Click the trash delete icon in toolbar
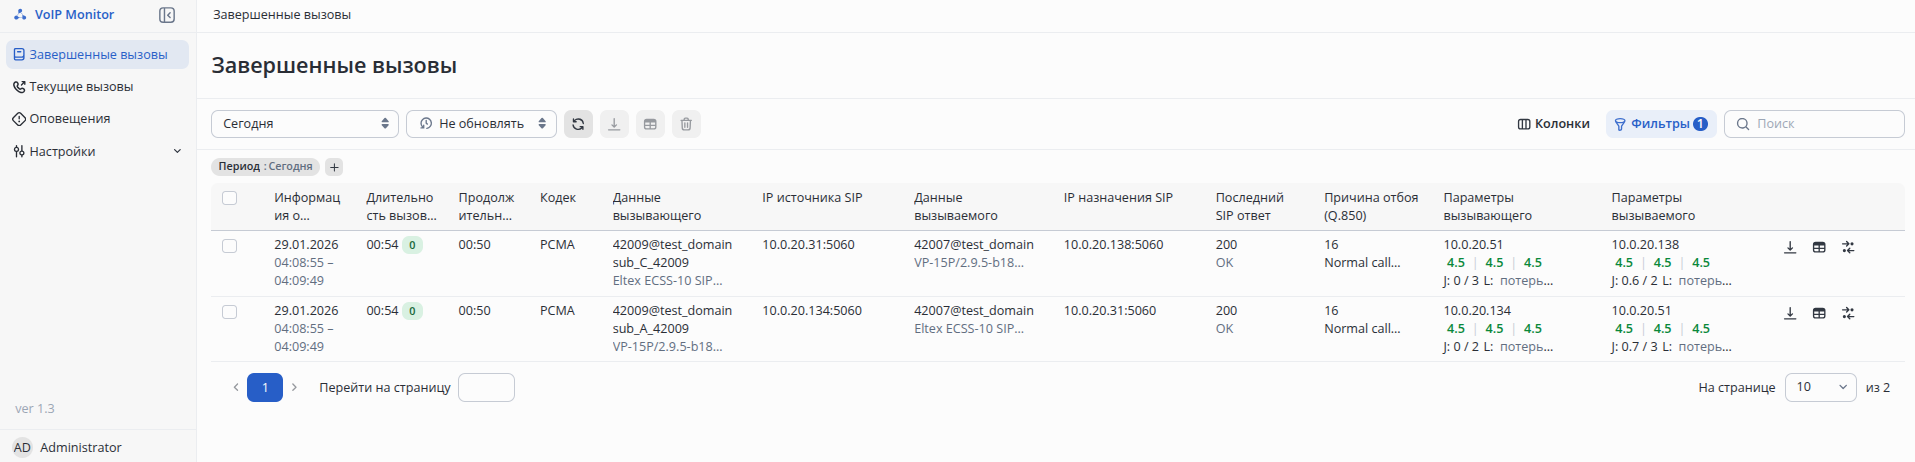This screenshot has width=1915, height=462. coord(686,124)
